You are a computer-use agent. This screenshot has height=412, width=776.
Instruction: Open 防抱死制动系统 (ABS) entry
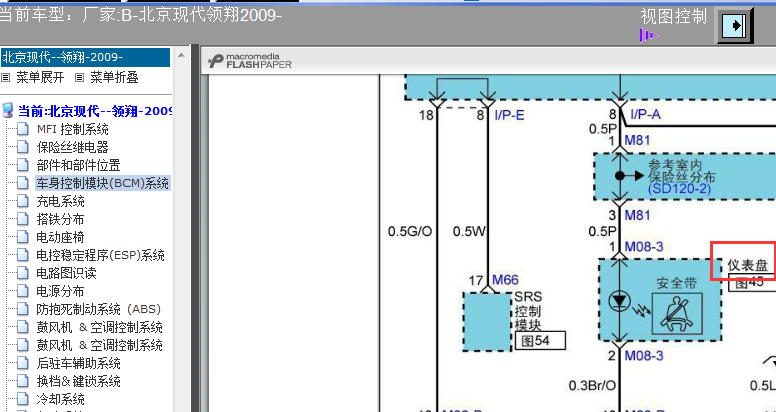coord(98,309)
